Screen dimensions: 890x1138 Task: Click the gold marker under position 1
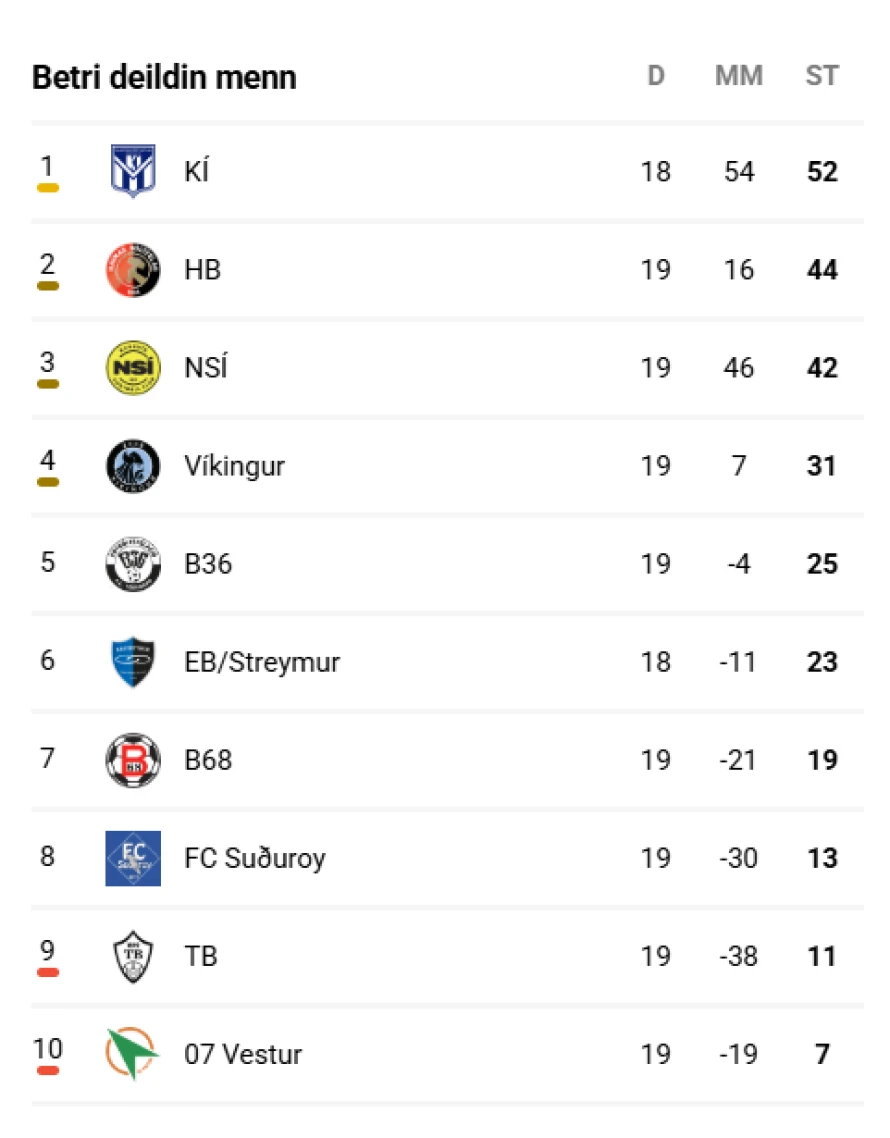click(48, 188)
